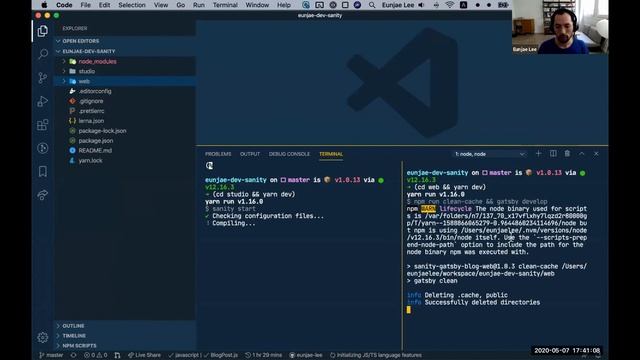Screen dimensions: 640x360
Task: Start Live Share from status bar
Action: 144,355
